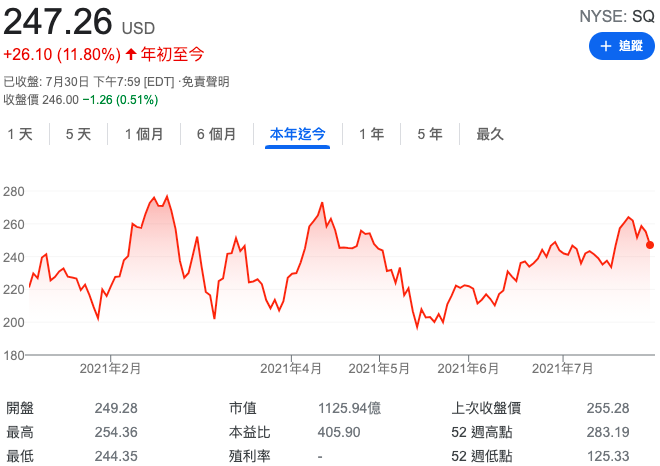Click the 2021年6月 axis label
Screen dimensions: 660x466
click(468, 369)
